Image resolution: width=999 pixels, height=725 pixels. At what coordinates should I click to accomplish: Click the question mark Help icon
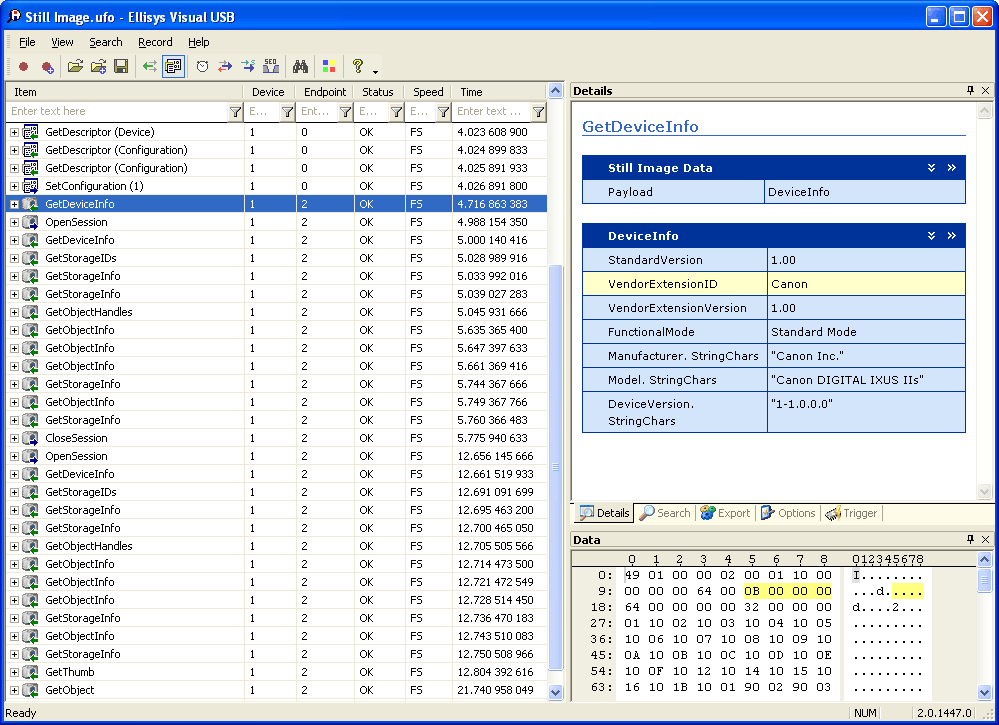pos(357,67)
